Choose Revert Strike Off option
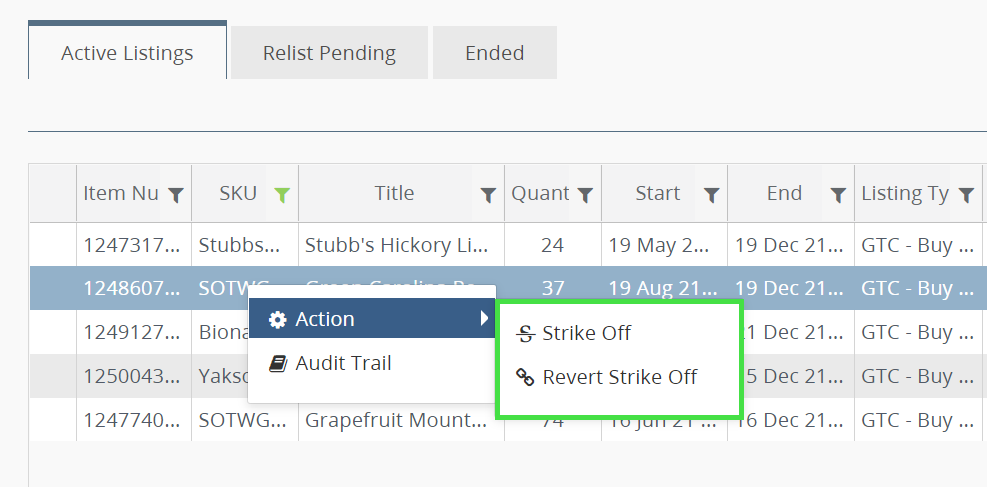The width and height of the screenshot is (987, 487). [619, 378]
